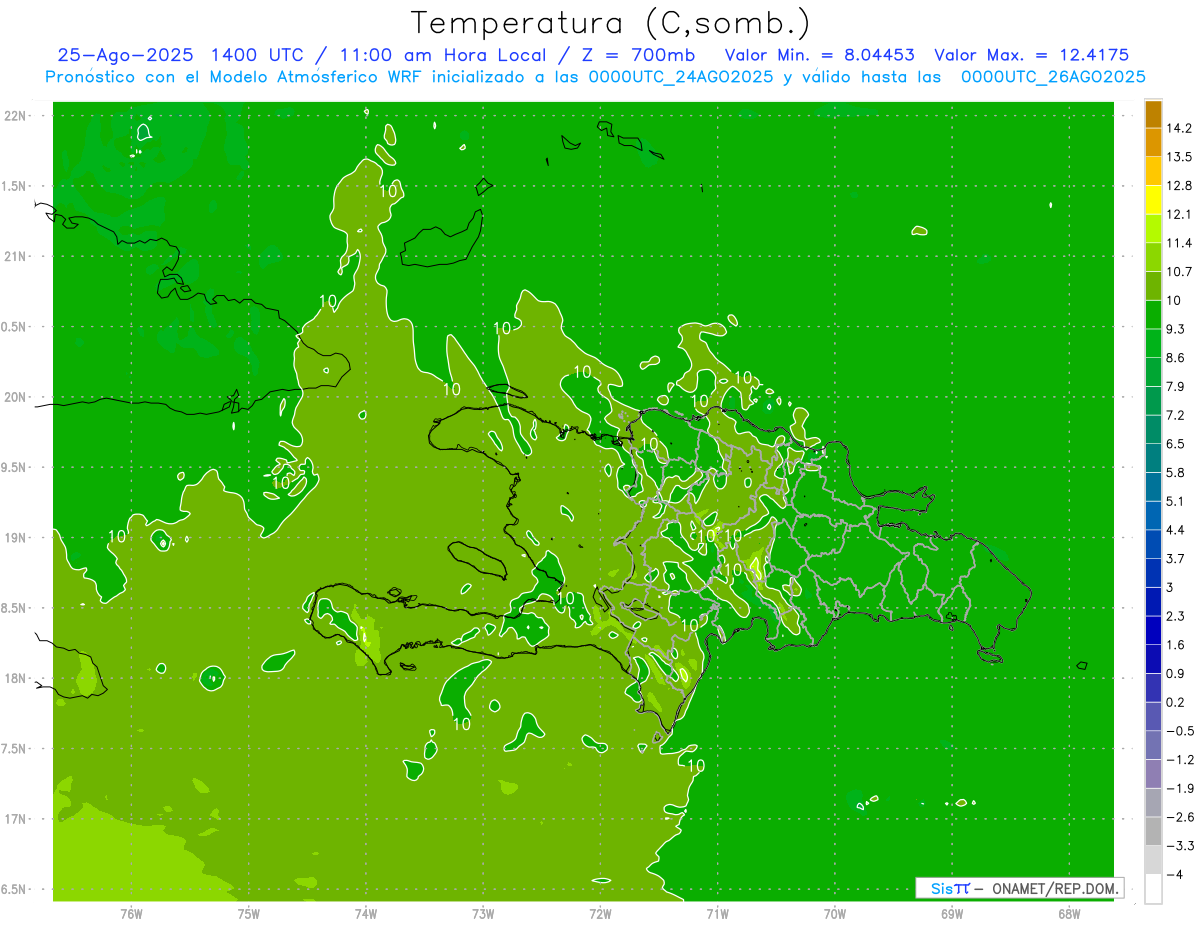This screenshot has width=1200, height=927.
Task: Pick the dark blue swatch between 1.6 and 2.3
Action: (1153, 630)
